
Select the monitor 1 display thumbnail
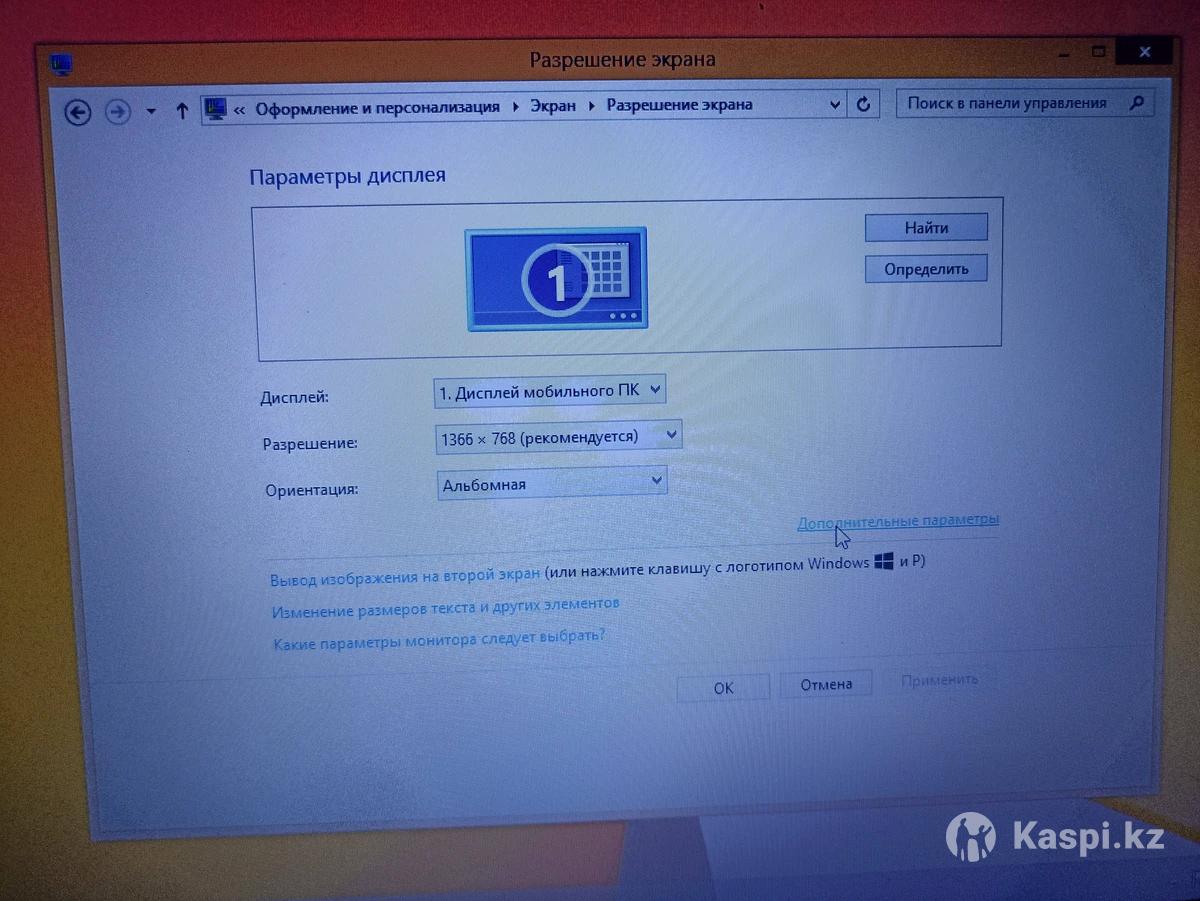tap(556, 277)
